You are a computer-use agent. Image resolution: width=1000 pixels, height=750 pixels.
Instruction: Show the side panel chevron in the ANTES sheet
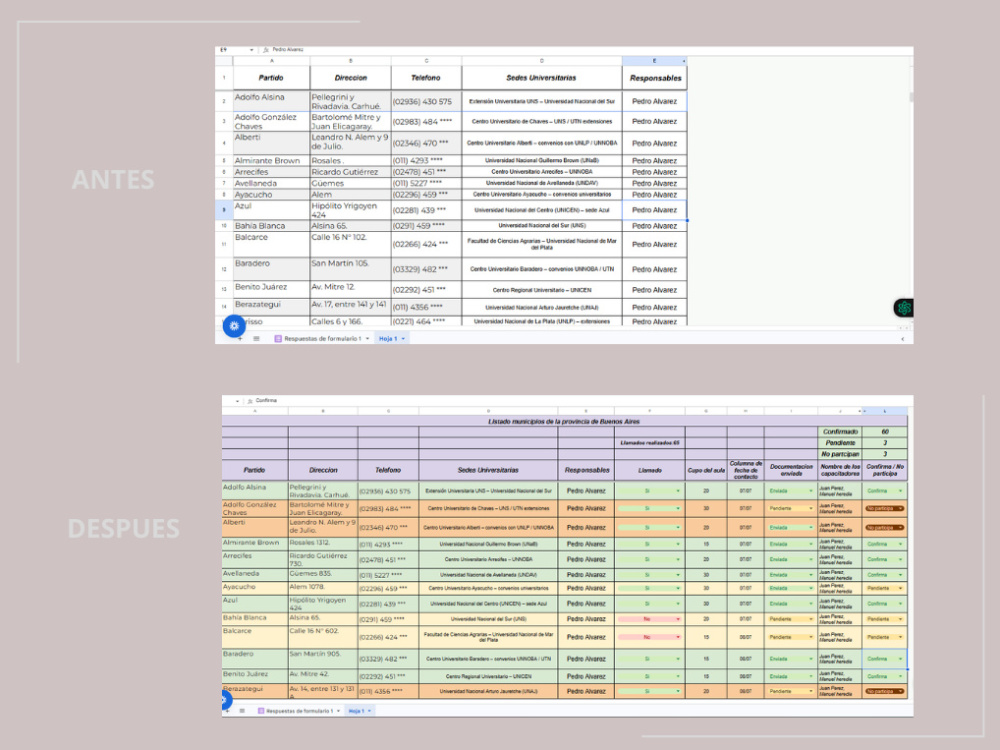point(902,339)
